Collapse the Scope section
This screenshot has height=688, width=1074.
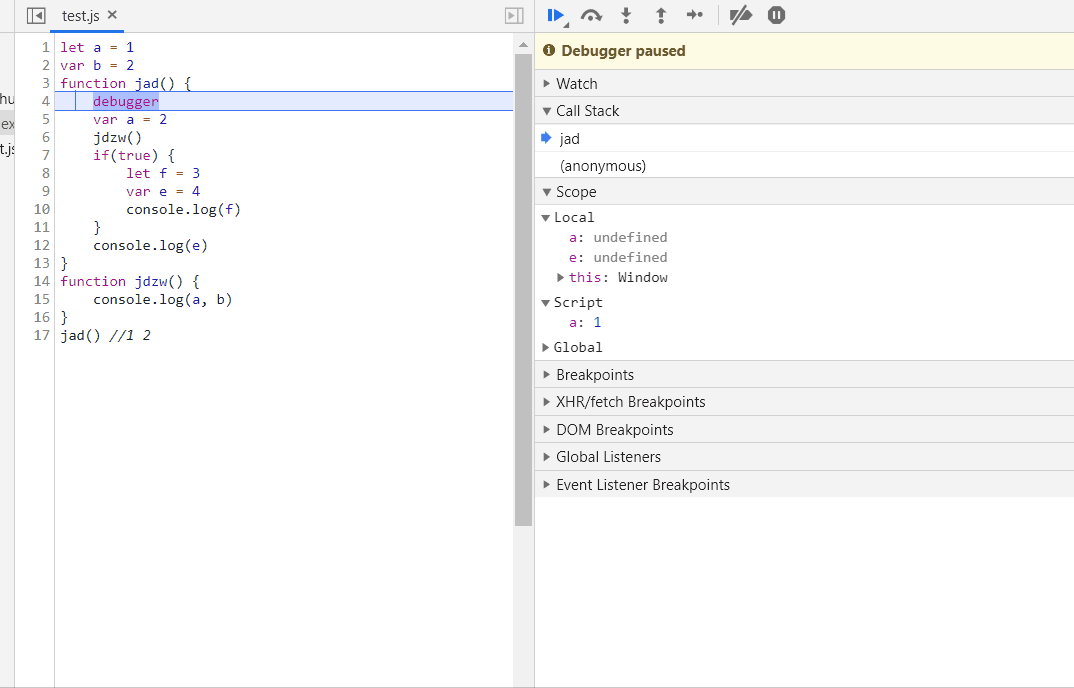[804, 192]
